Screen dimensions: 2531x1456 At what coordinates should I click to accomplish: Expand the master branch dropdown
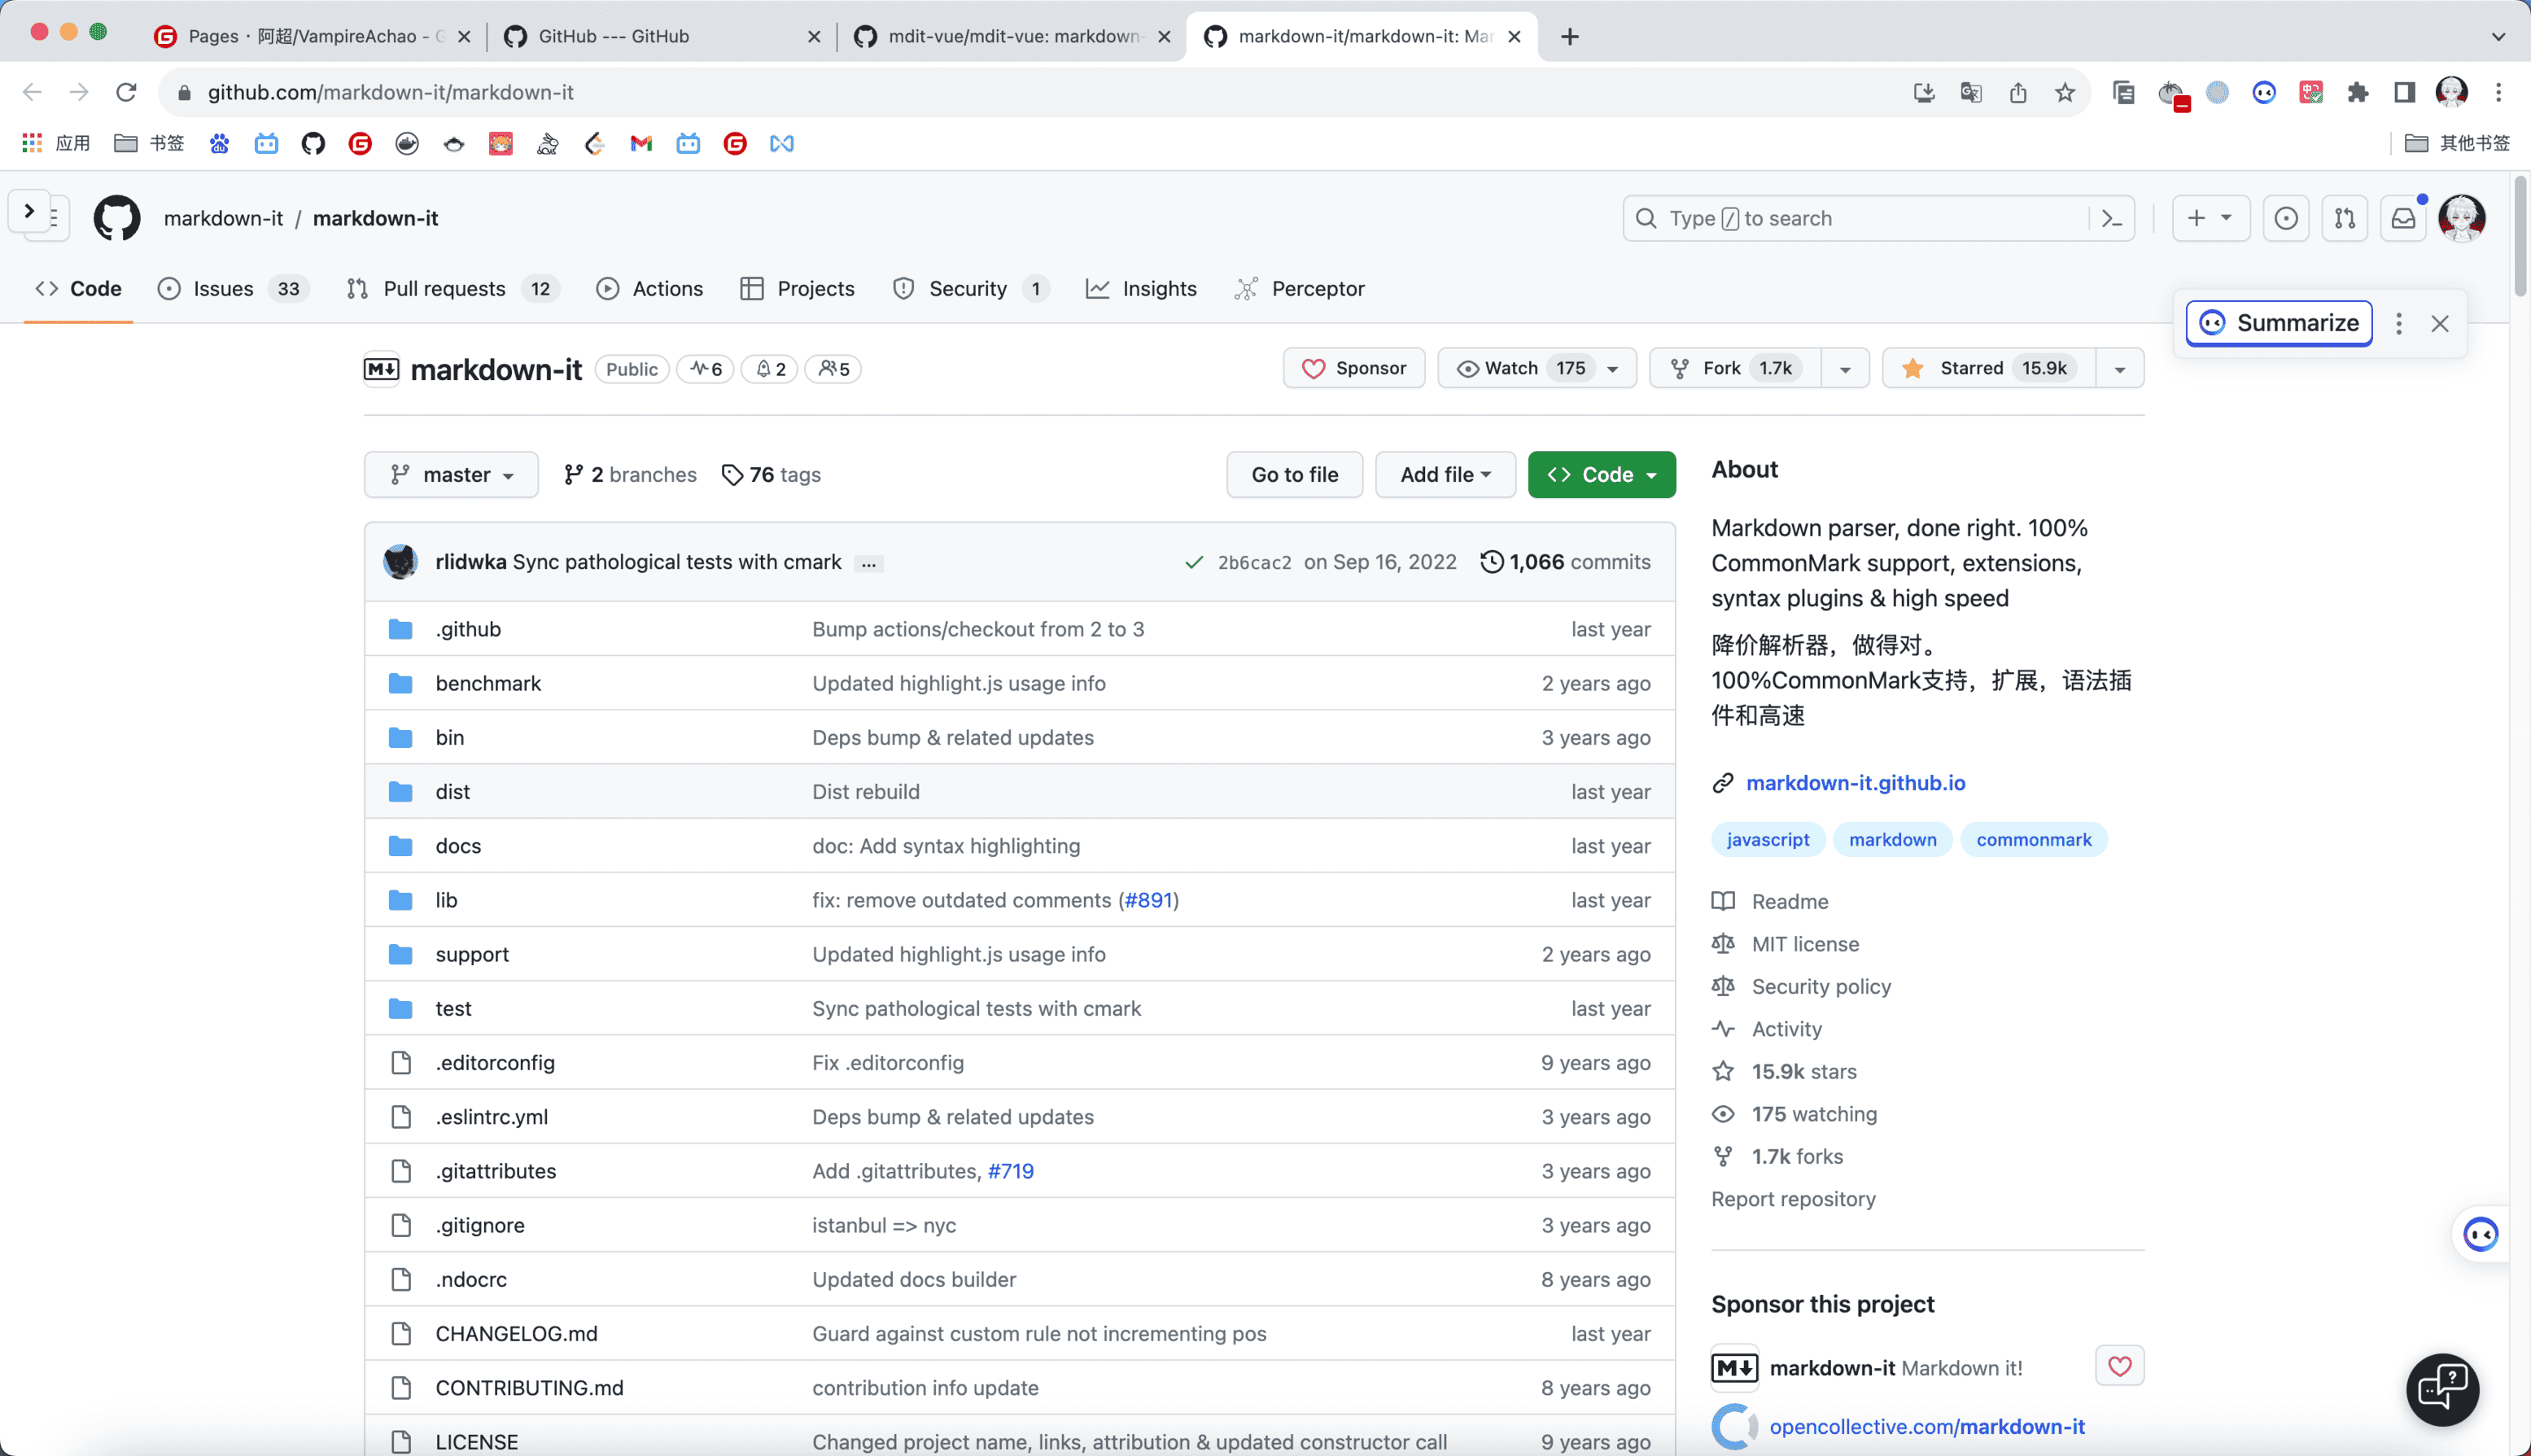point(451,475)
